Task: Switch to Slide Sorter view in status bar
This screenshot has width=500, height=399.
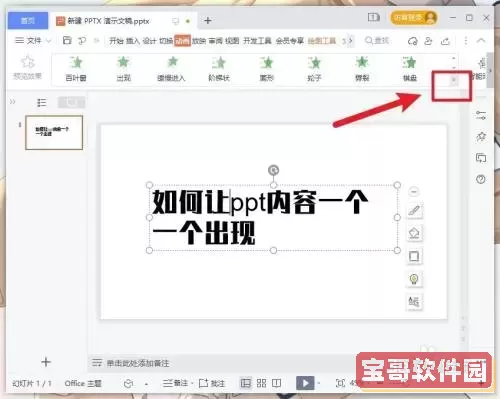Action: coord(261,383)
